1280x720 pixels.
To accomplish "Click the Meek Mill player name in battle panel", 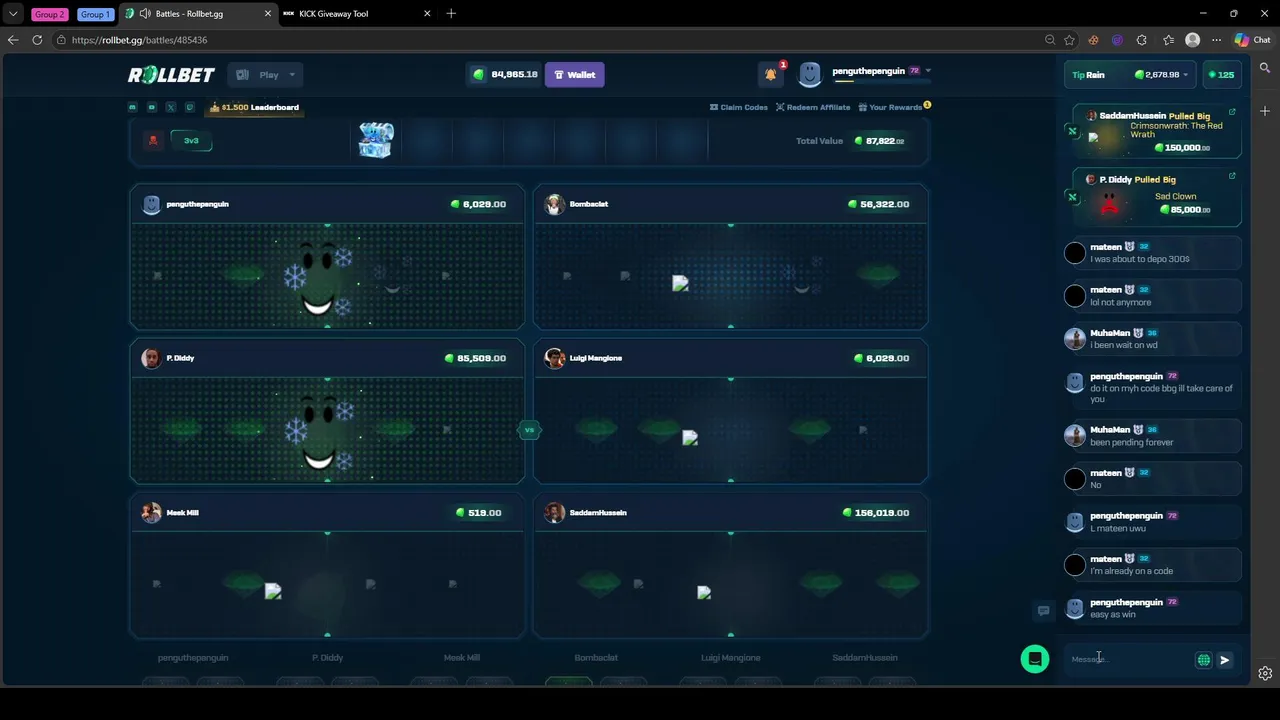I will click(182, 513).
